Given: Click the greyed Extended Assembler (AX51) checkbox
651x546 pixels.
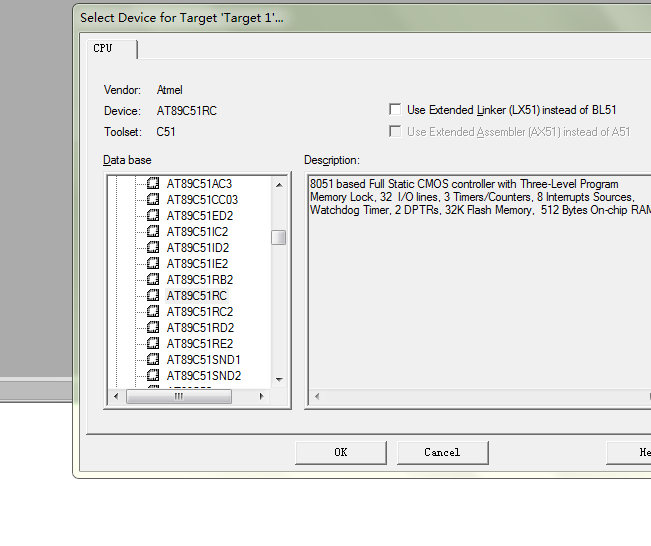Looking at the screenshot, I should (x=395, y=132).
